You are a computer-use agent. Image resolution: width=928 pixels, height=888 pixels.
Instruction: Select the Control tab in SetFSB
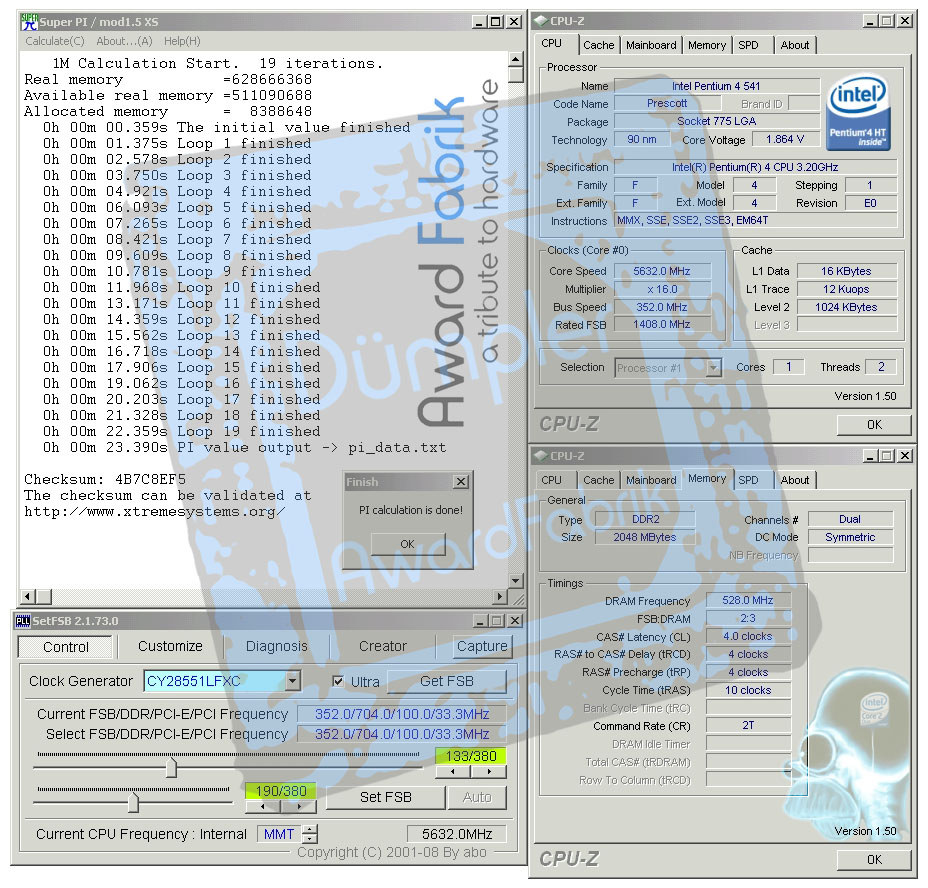tap(65, 647)
